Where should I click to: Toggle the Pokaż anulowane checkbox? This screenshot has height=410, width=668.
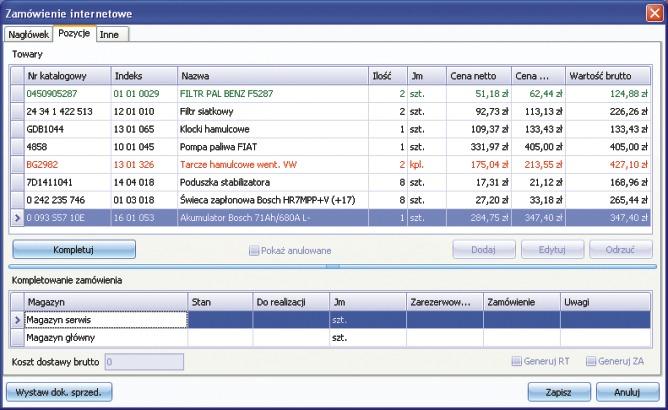pyautogui.click(x=254, y=251)
